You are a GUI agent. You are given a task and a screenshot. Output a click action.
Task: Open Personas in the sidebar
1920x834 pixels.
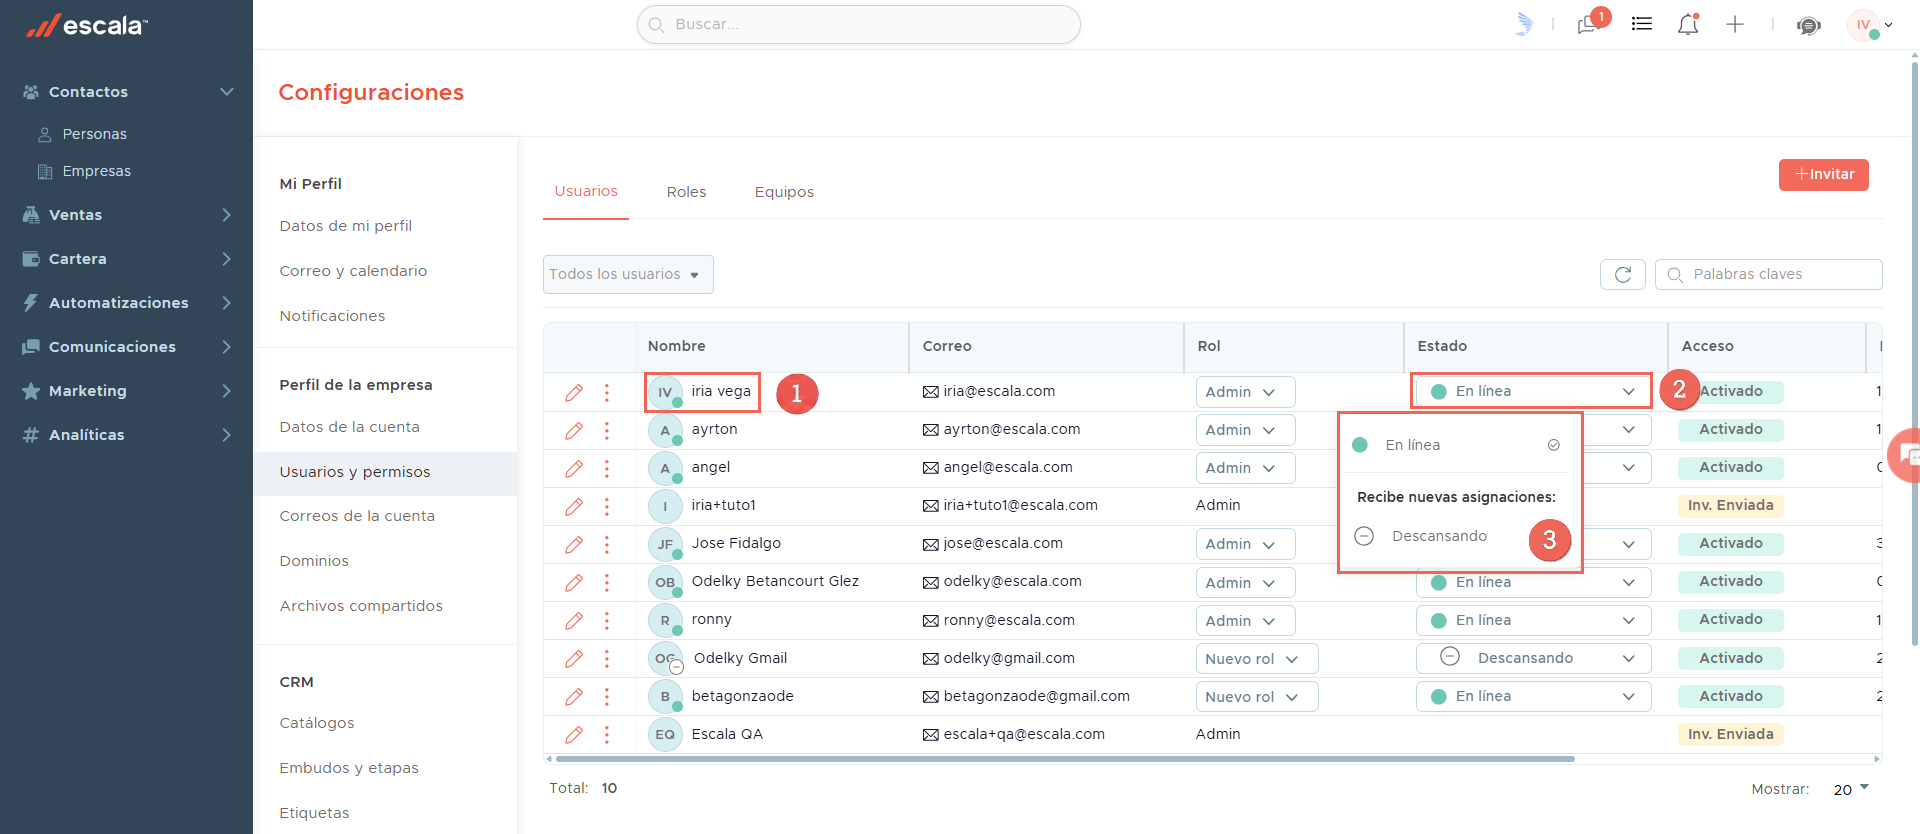click(94, 134)
